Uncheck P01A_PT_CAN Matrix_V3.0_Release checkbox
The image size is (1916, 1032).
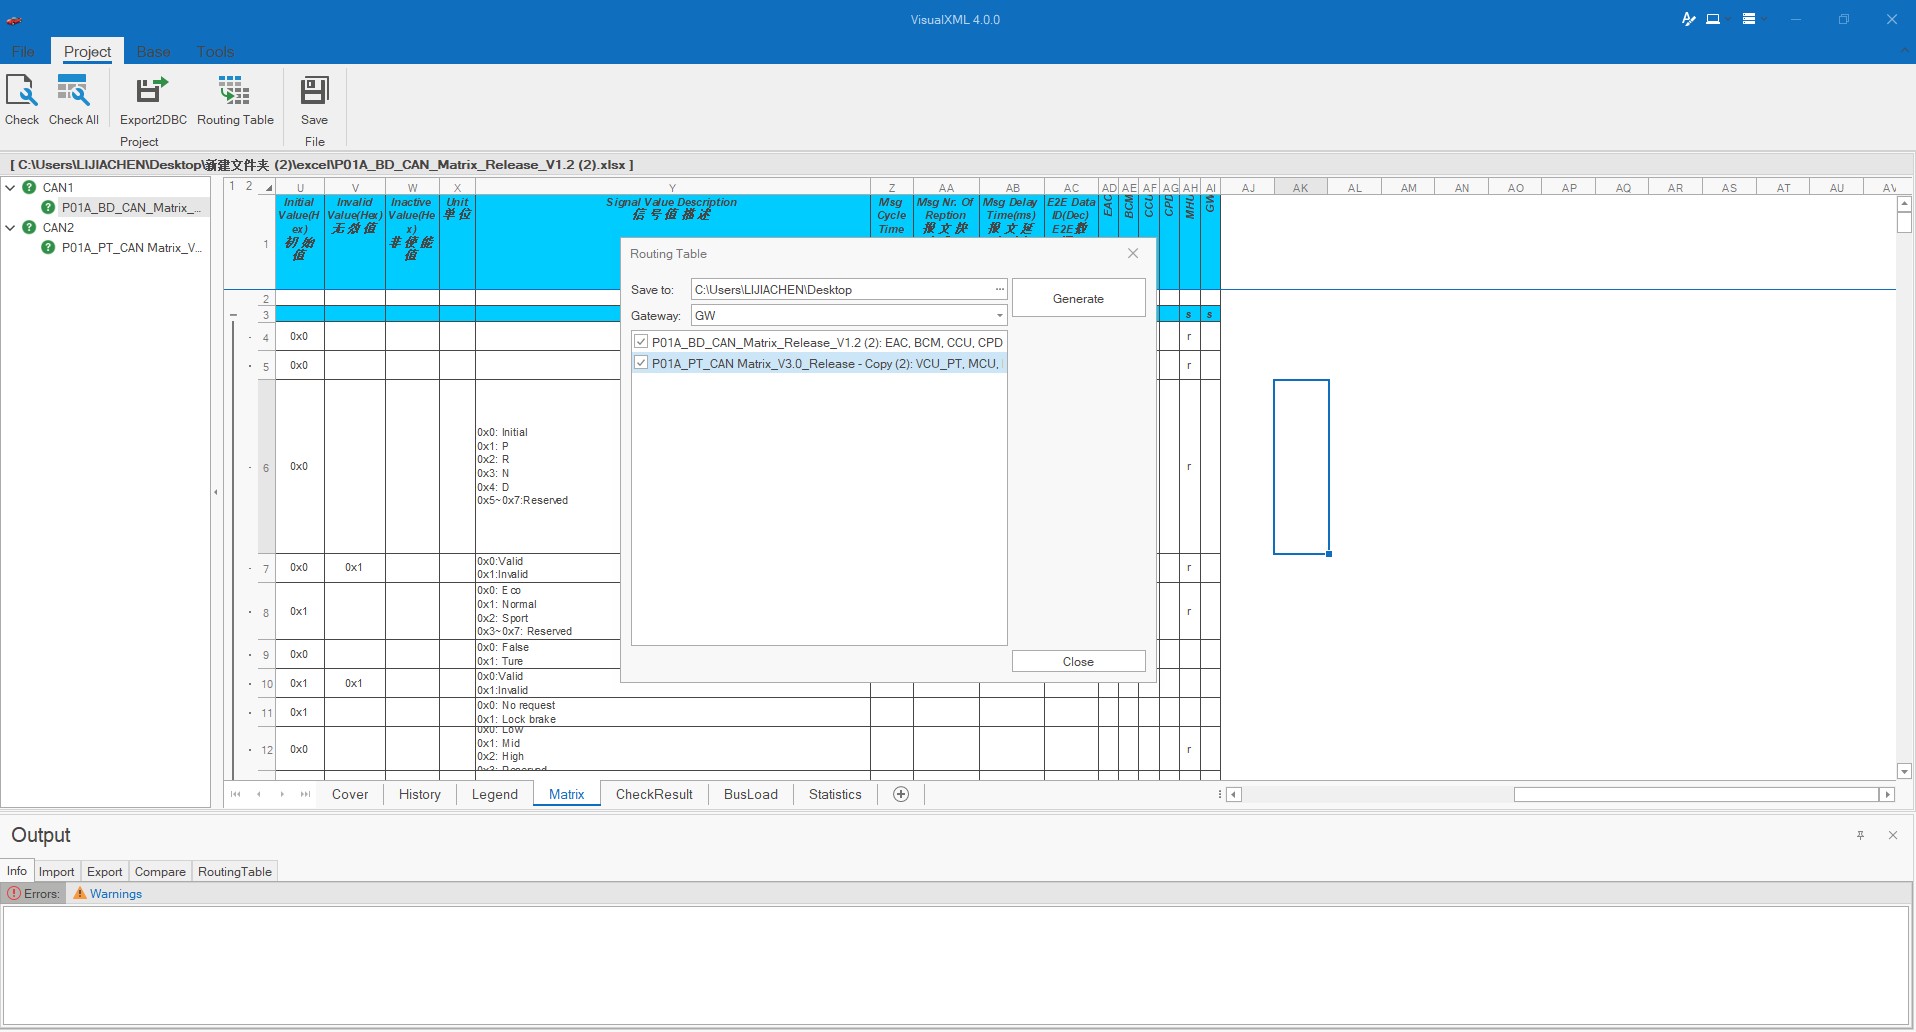pyautogui.click(x=641, y=363)
